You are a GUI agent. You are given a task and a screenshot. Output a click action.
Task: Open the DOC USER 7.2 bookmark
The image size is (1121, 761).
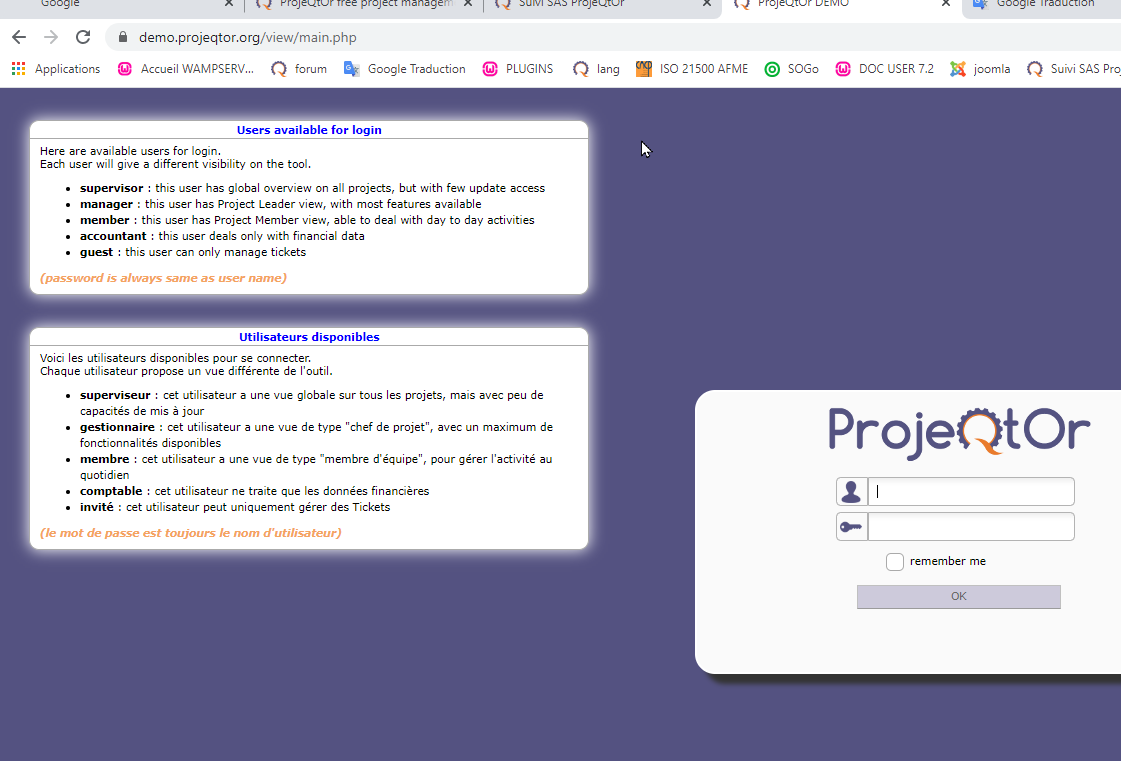884,69
